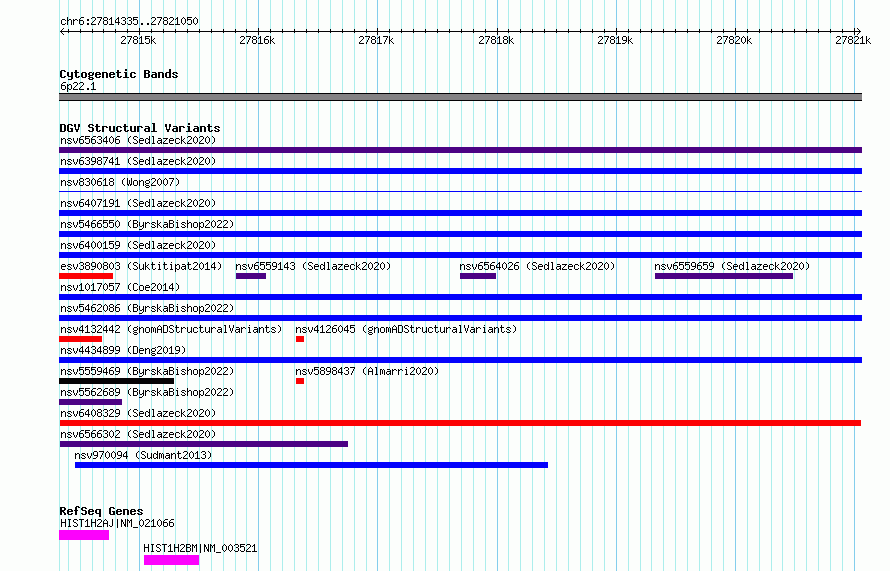
Task: Select the long red nsv6408329 bar
Action: [460, 423]
